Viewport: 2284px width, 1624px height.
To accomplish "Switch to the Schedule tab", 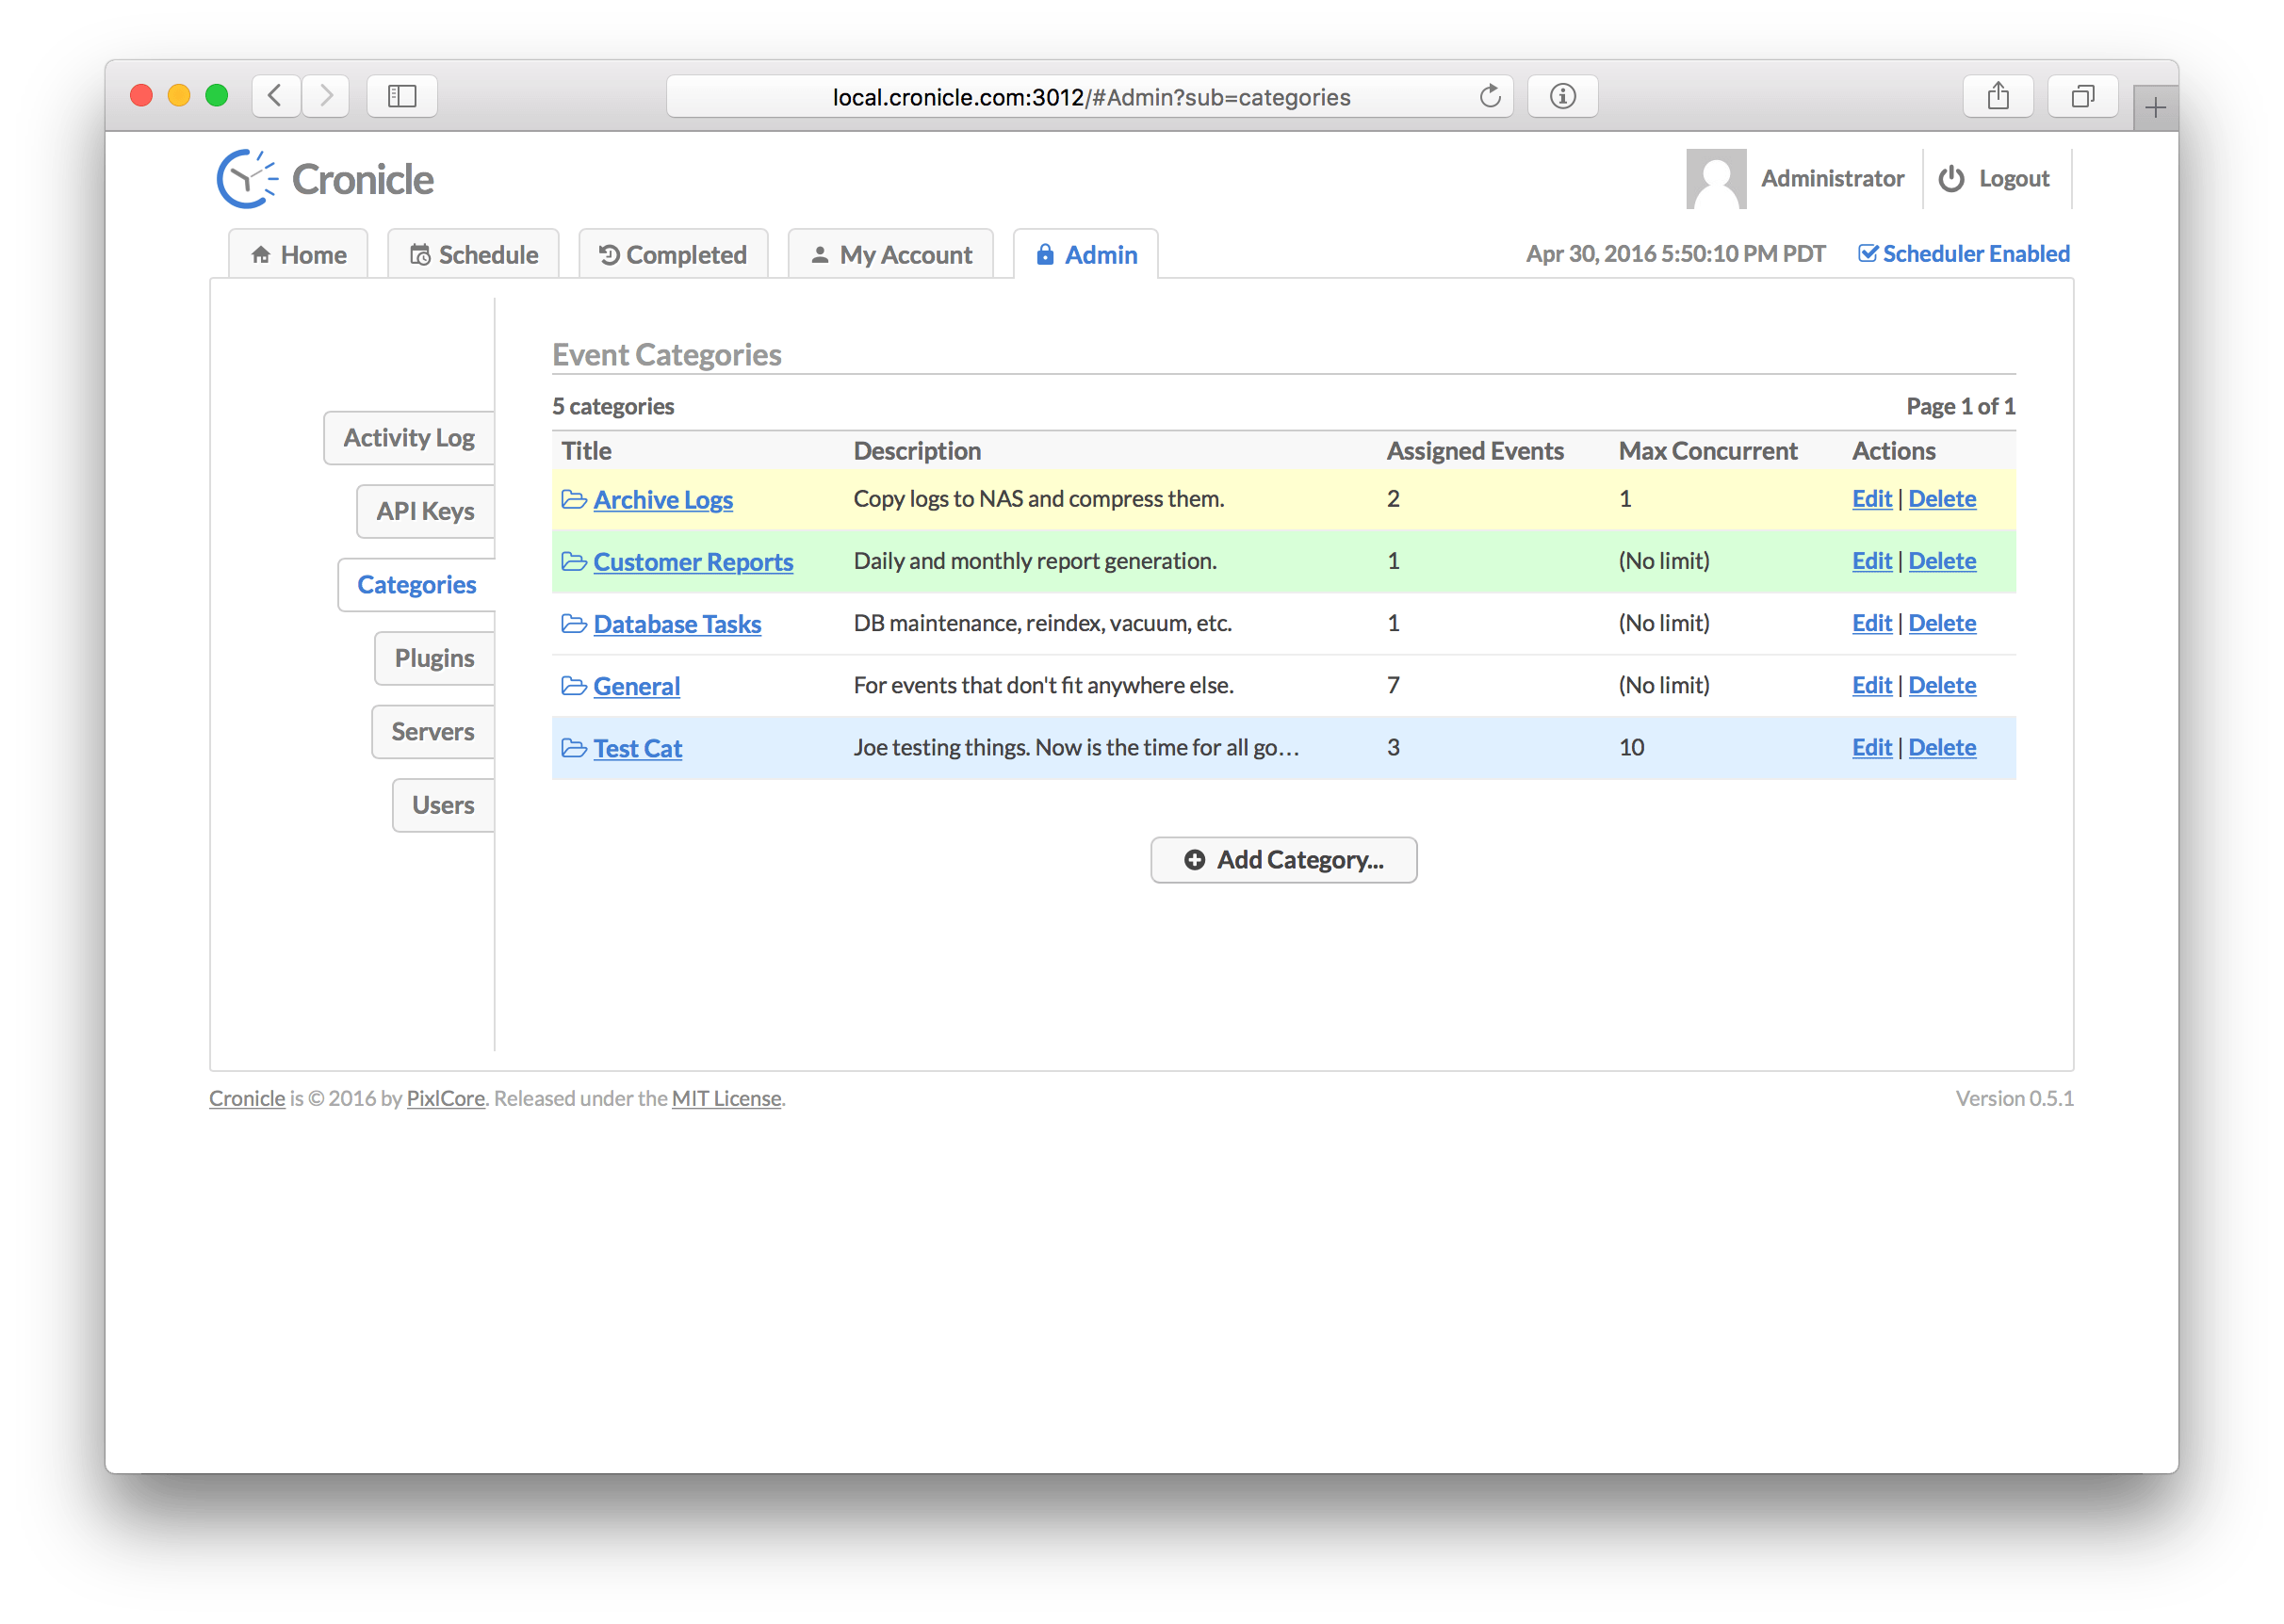I will [474, 255].
